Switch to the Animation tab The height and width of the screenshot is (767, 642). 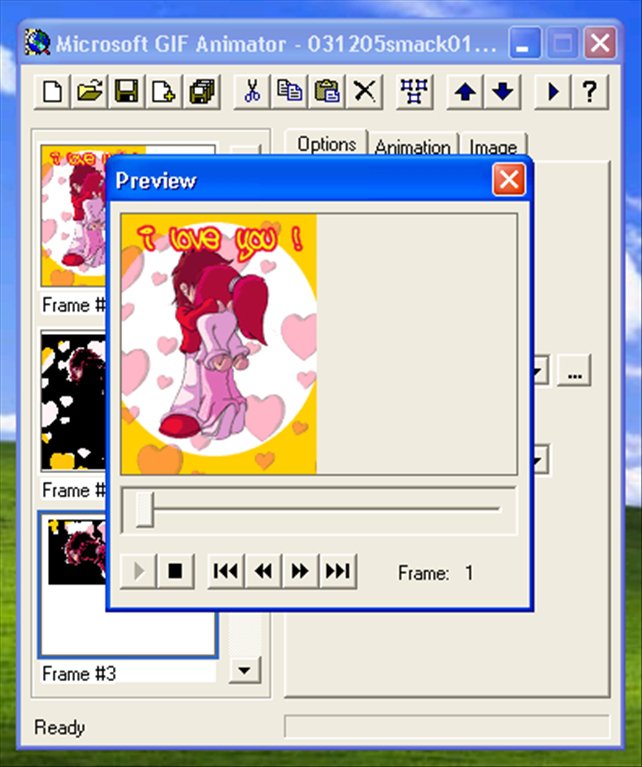[x=413, y=146]
